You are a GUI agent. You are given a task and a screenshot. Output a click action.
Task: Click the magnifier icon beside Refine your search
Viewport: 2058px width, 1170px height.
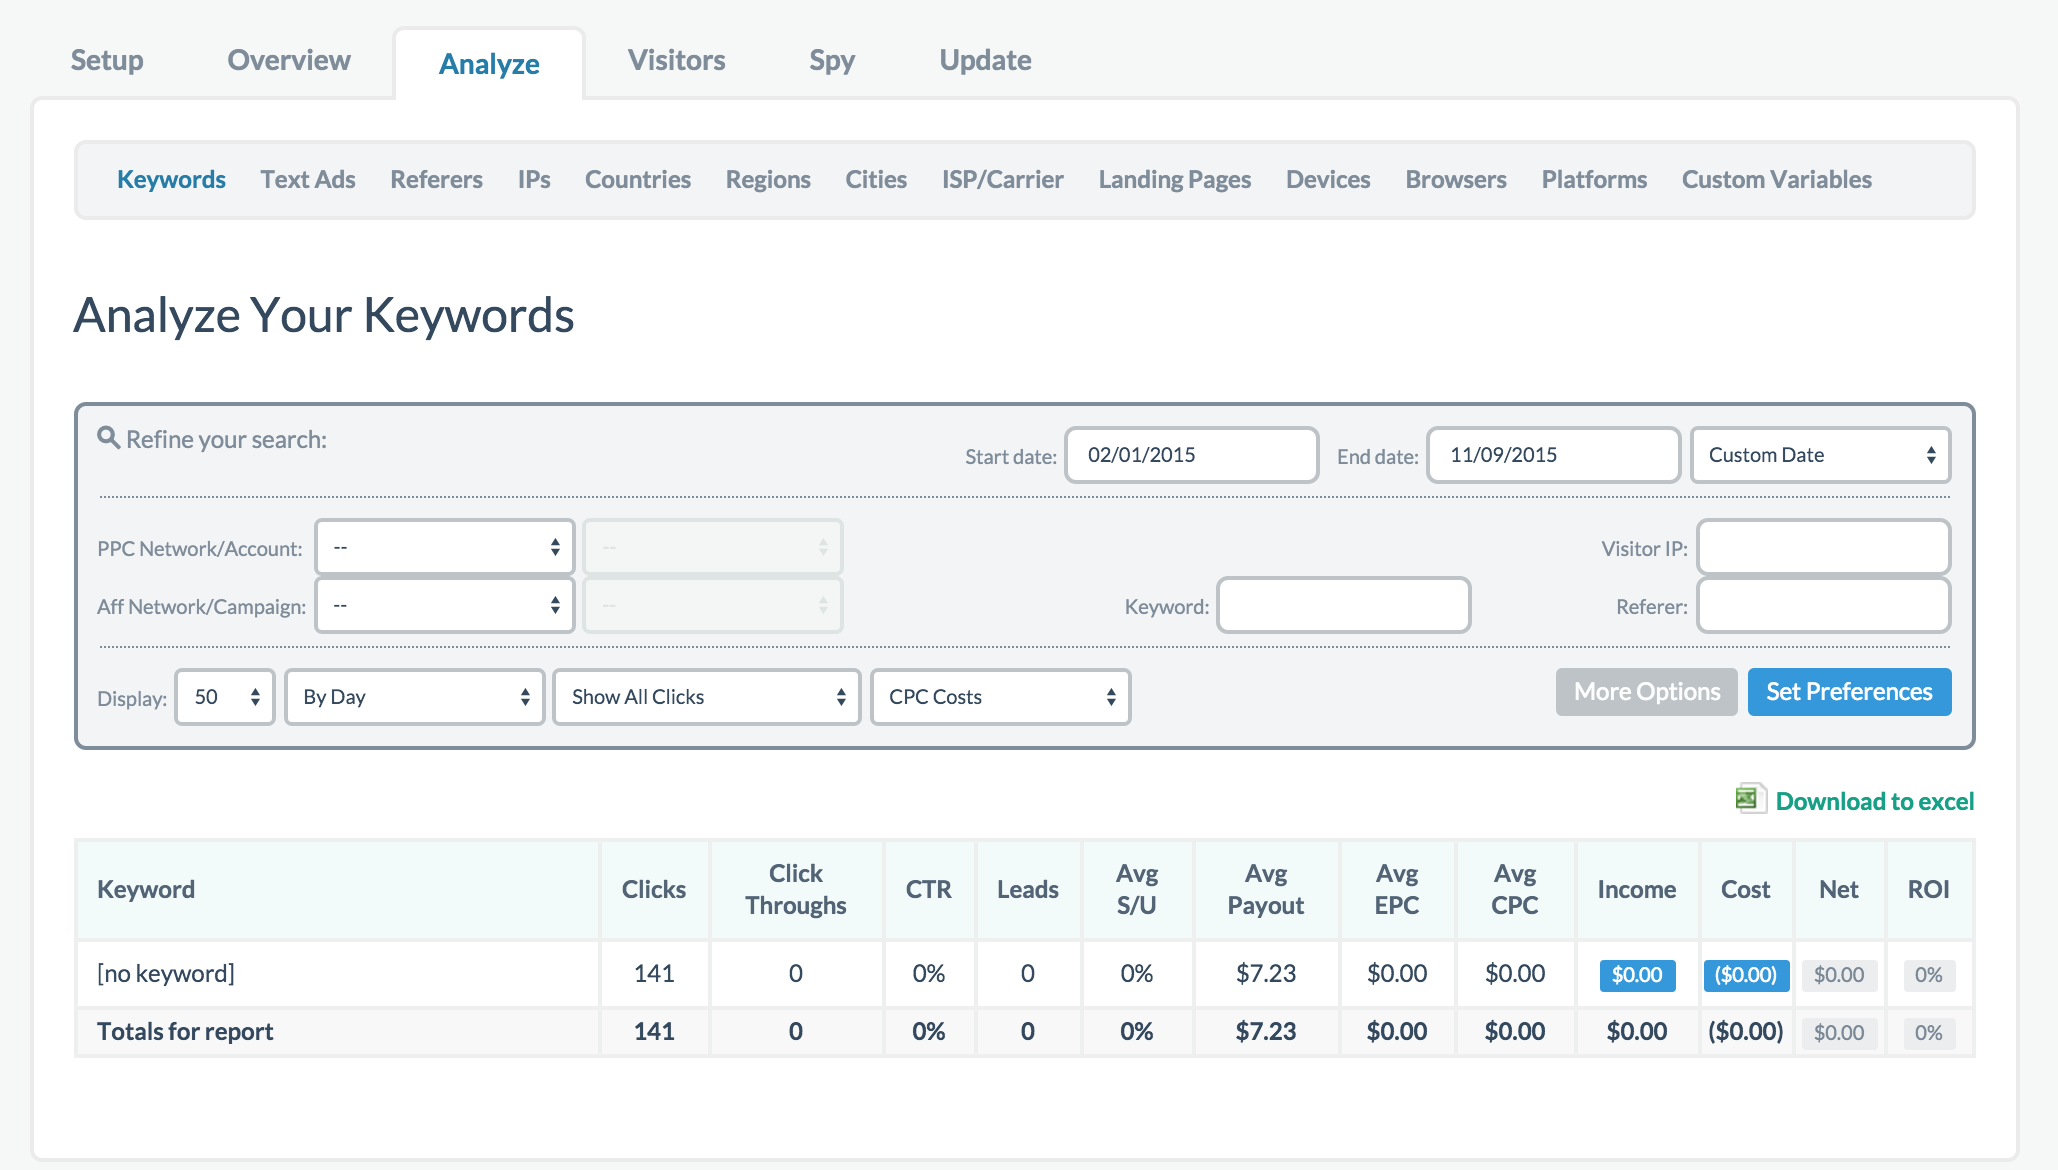[x=108, y=438]
